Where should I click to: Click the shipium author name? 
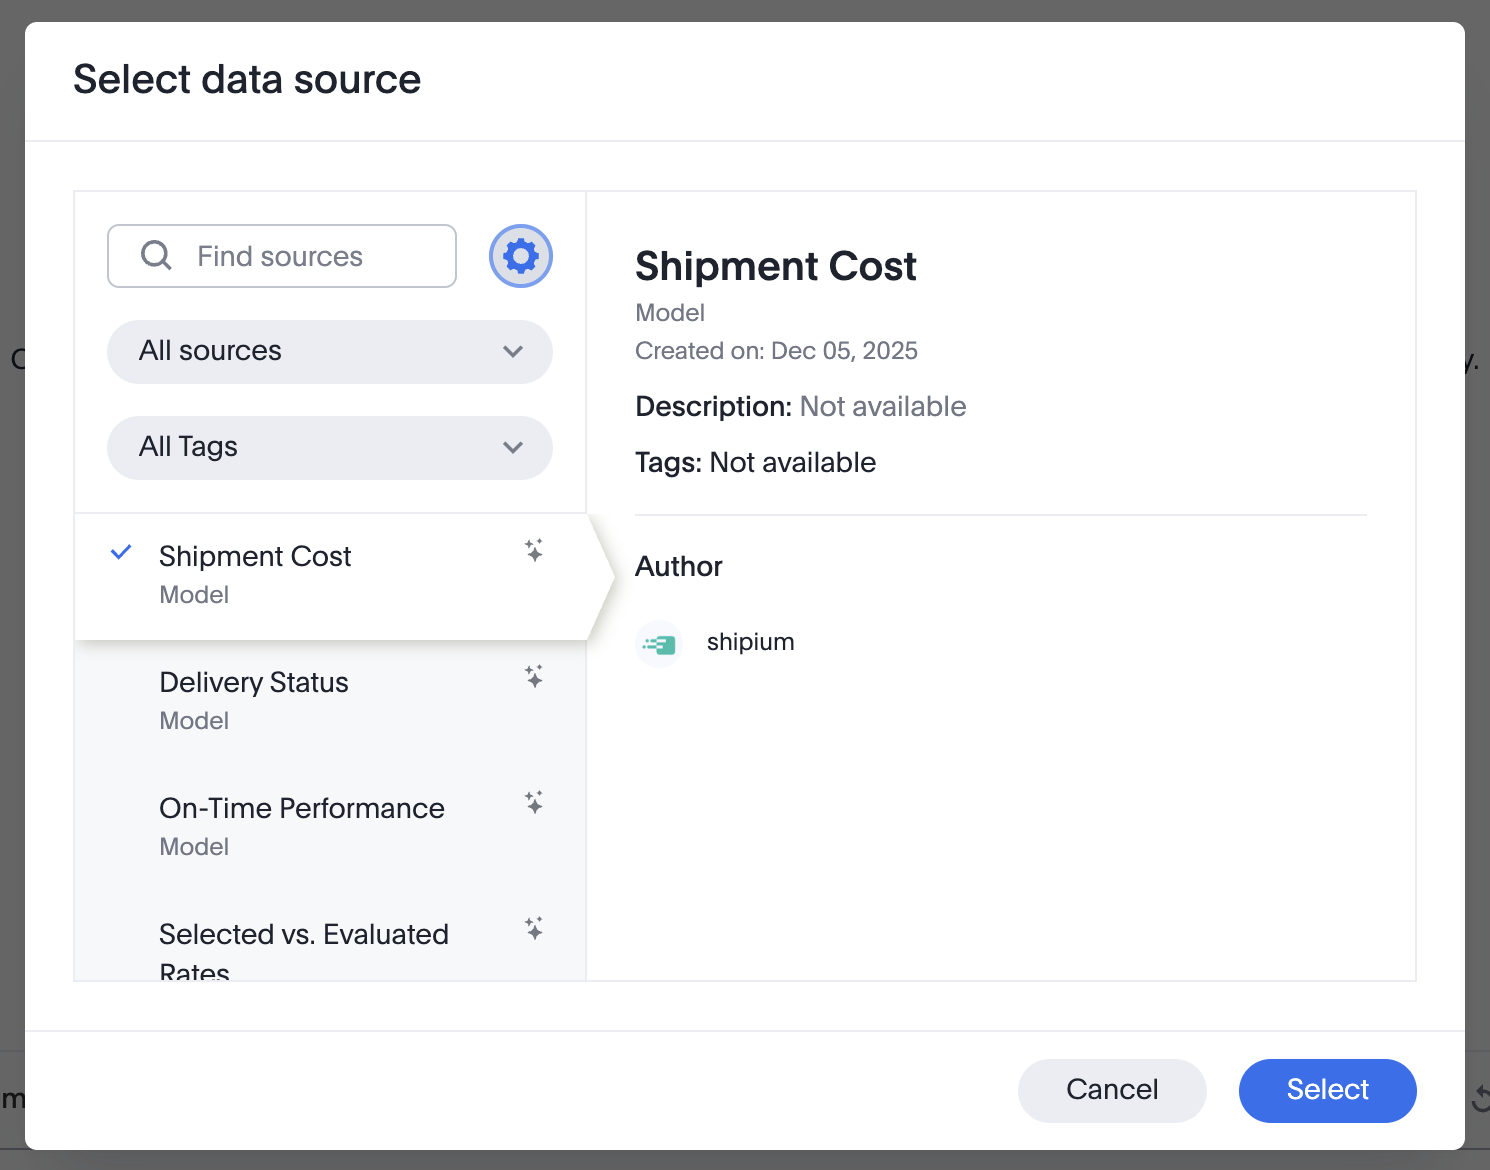pyautogui.click(x=750, y=642)
